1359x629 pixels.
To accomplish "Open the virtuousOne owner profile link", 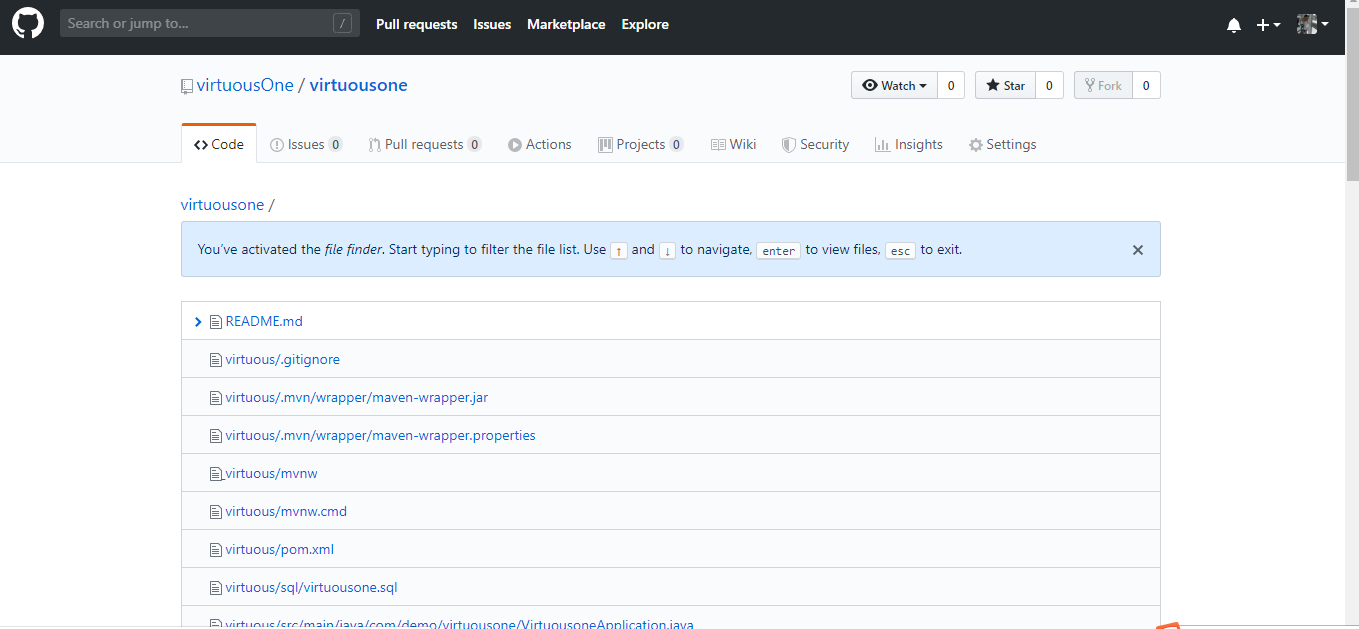I will [x=245, y=85].
